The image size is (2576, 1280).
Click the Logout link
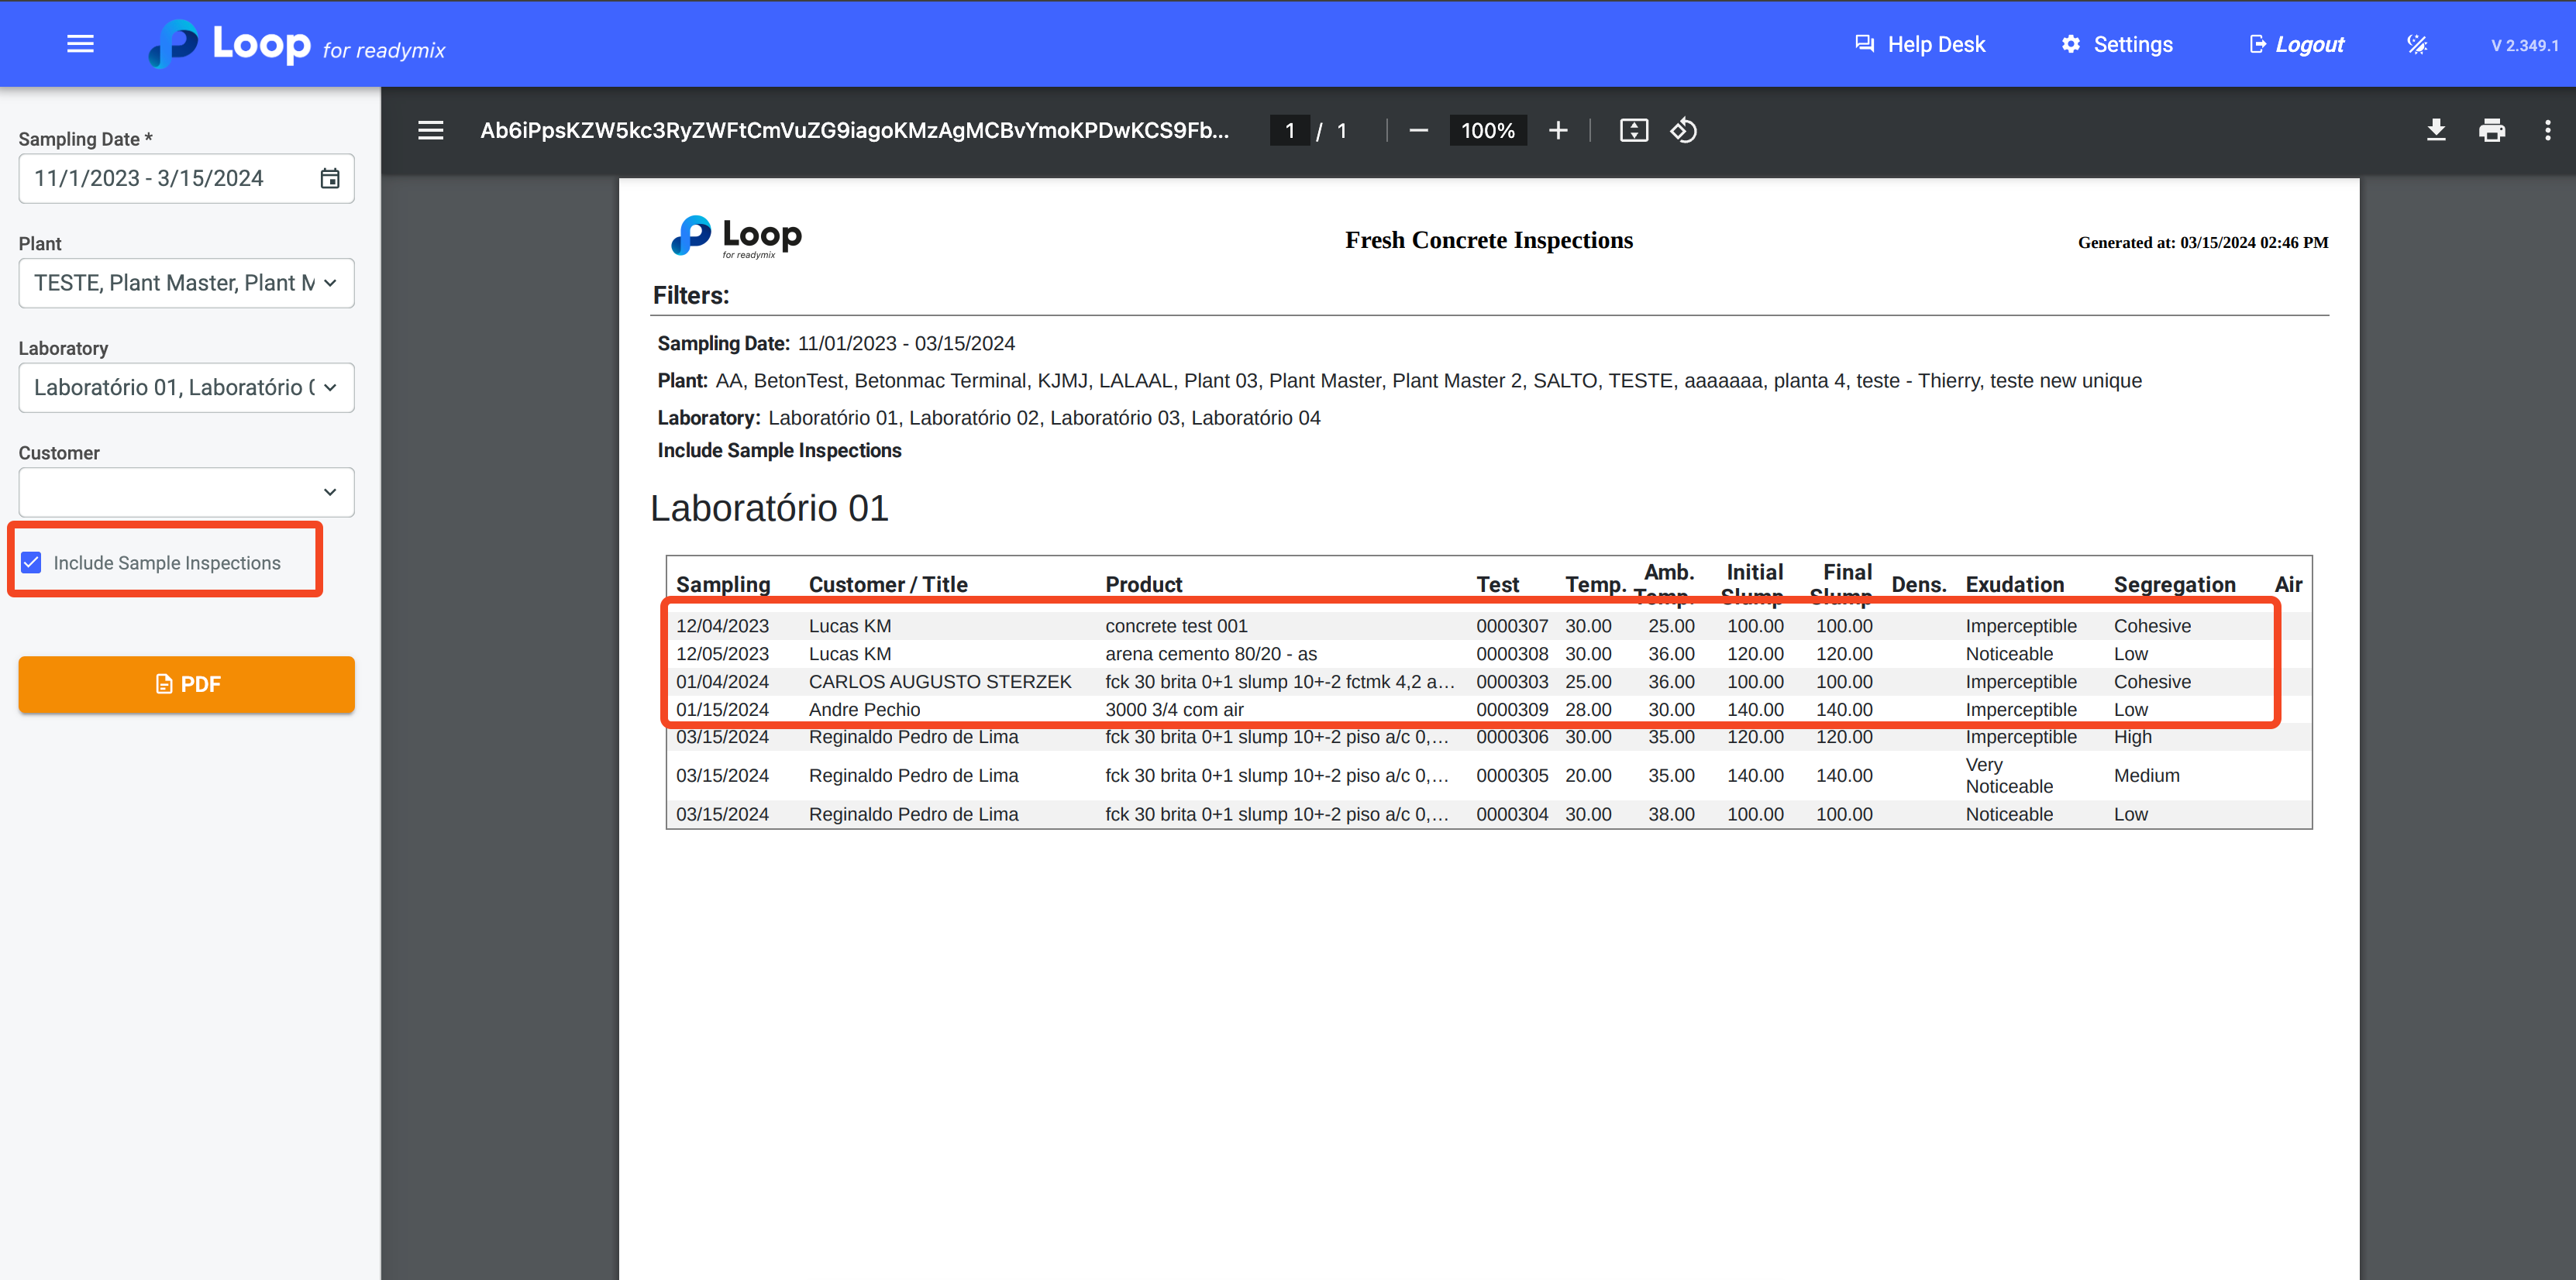[x=2297, y=45]
